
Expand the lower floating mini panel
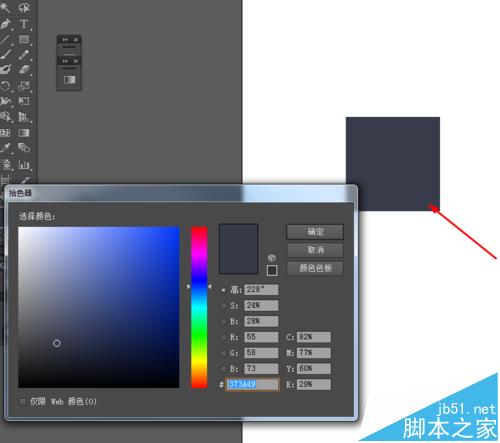point(65,61)
